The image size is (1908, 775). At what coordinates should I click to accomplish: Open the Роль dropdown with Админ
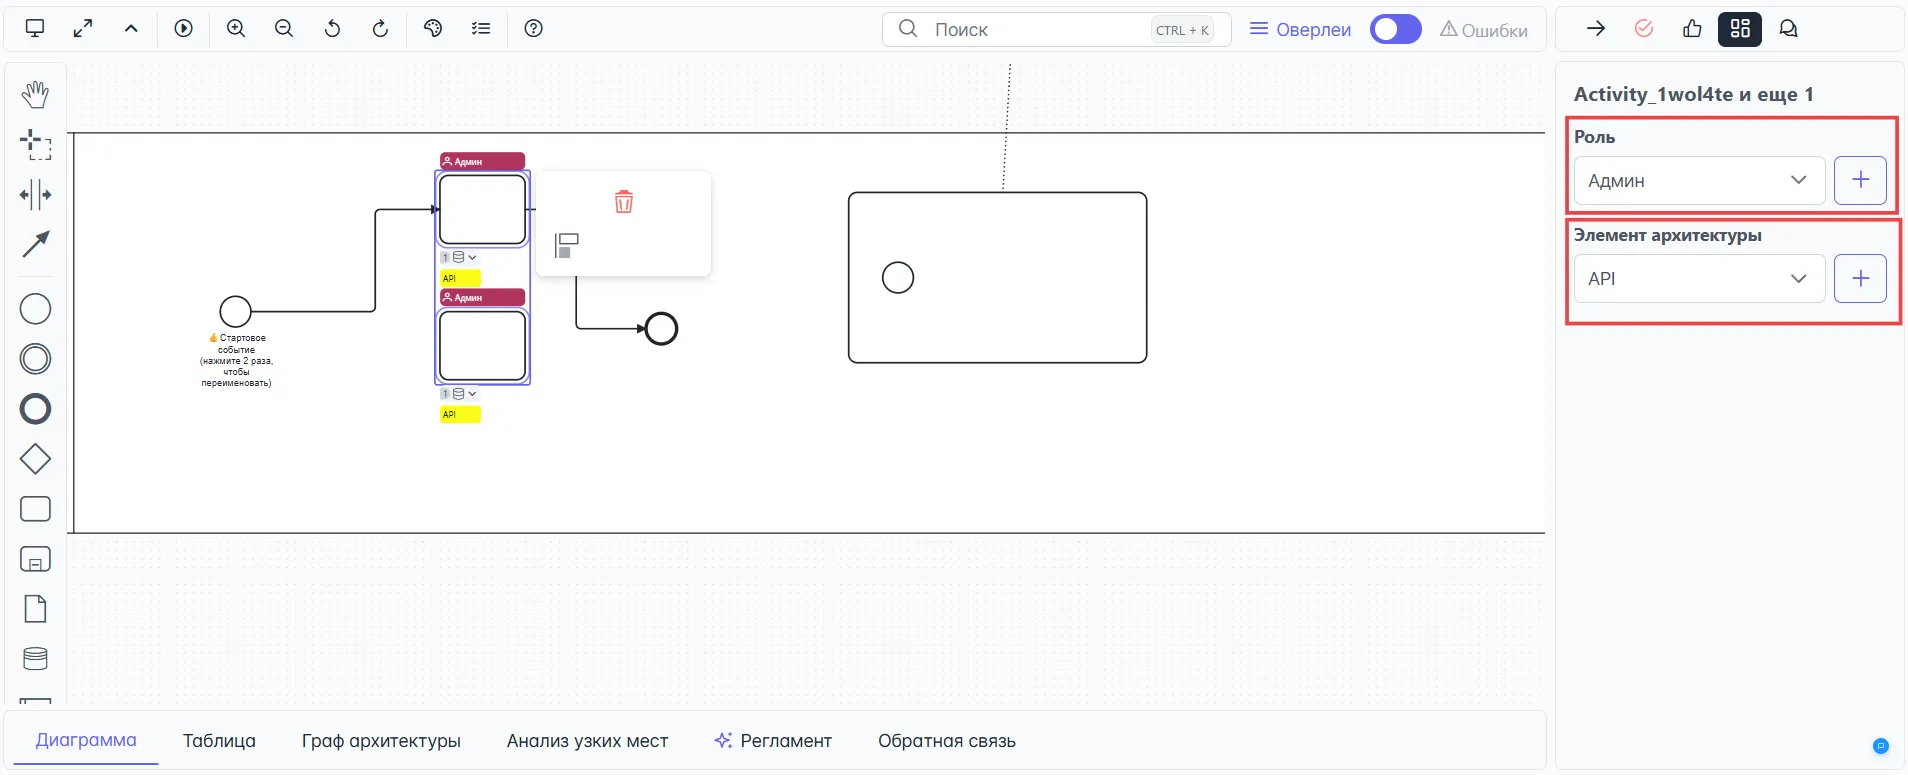point(1698,180)
